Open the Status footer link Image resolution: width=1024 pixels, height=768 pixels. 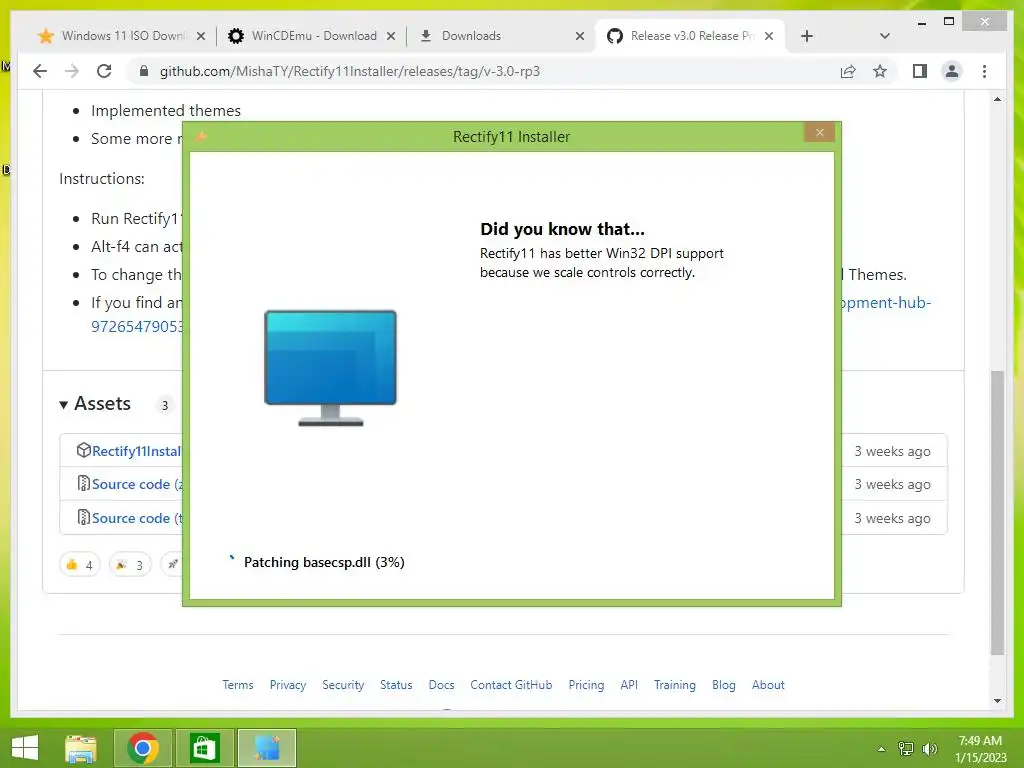click(396, 684)
